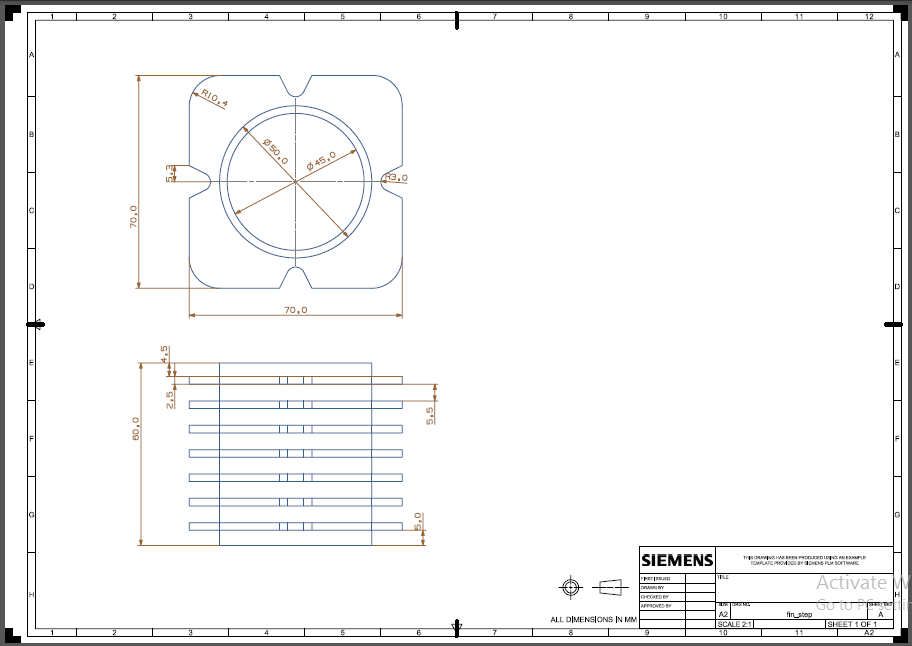The height and width of the screenshot is (646, 912).
Task: Click the SCALE 2:1 cell
Action: point(735,622)
